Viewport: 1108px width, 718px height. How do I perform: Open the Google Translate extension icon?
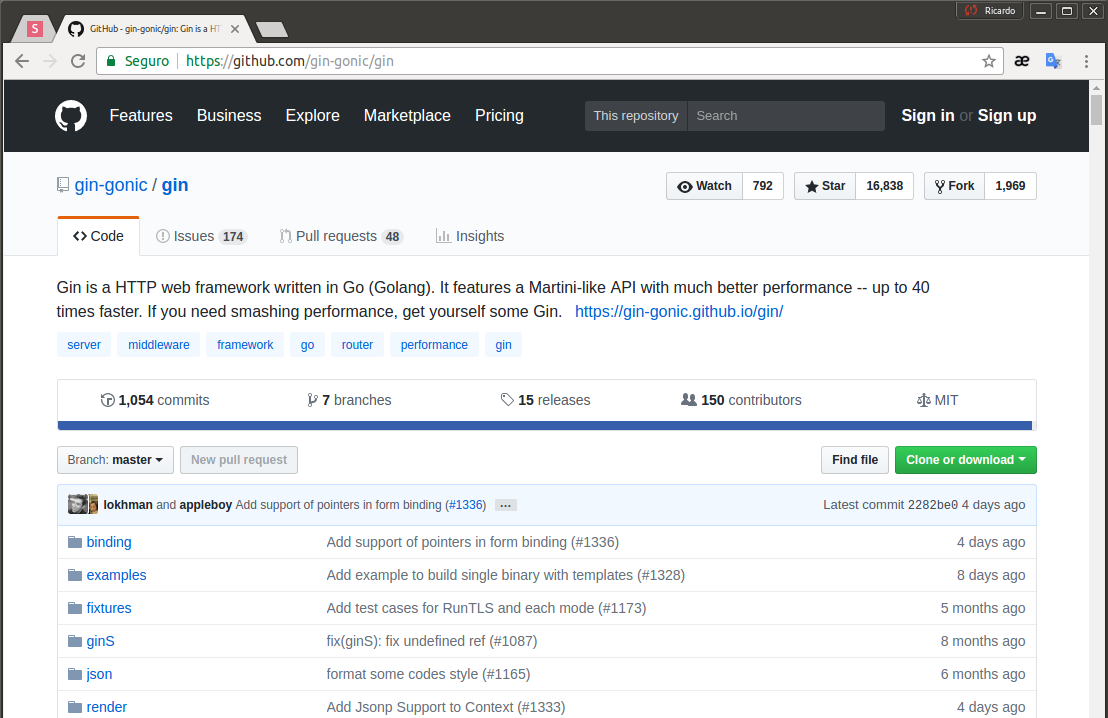click(1053, 61)
